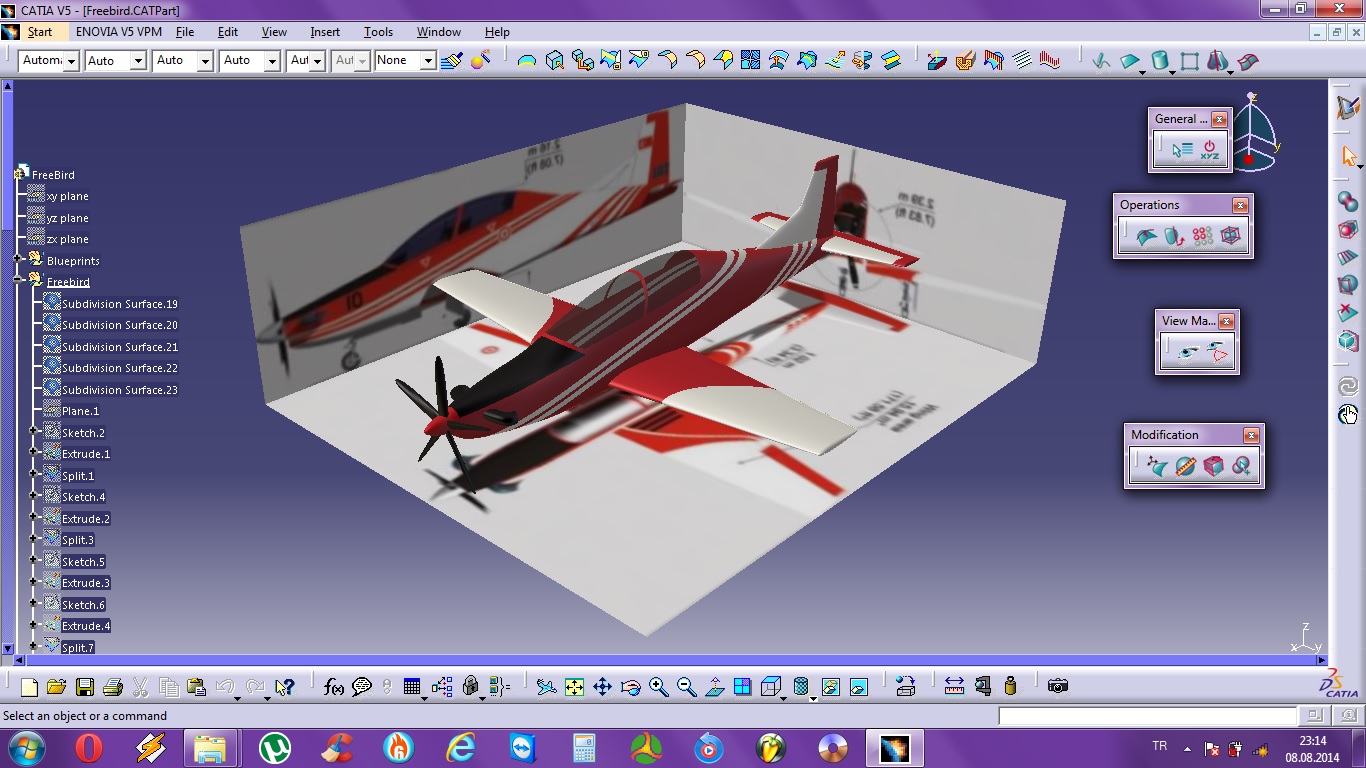Collapse the Freebird geometrical set node
This screenshot has width=1366, height=768.
tap(19, 282)
